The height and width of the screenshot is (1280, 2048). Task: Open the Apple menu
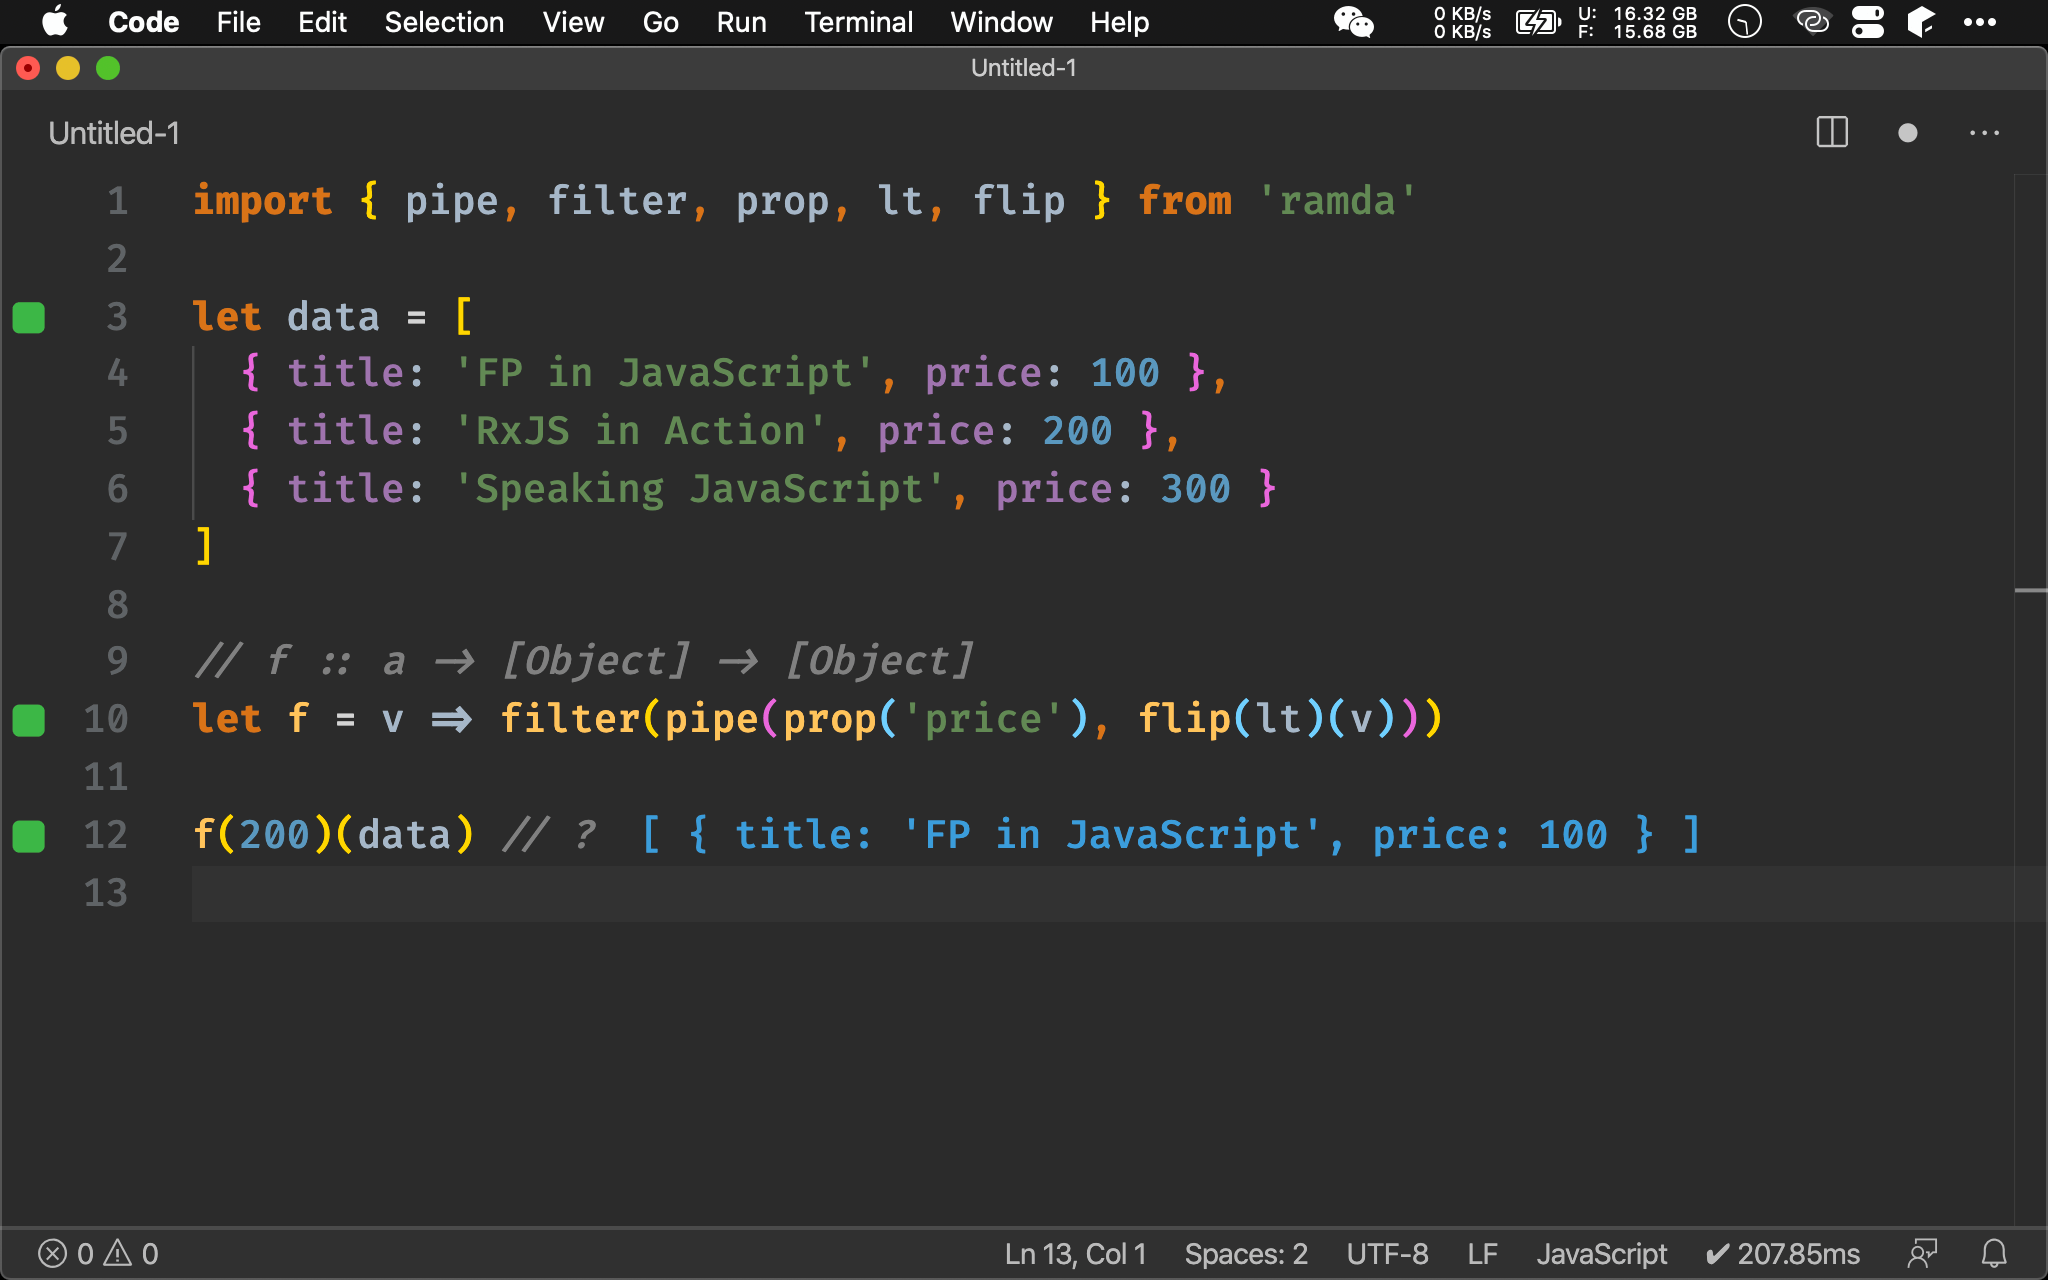tap(54, 21)
